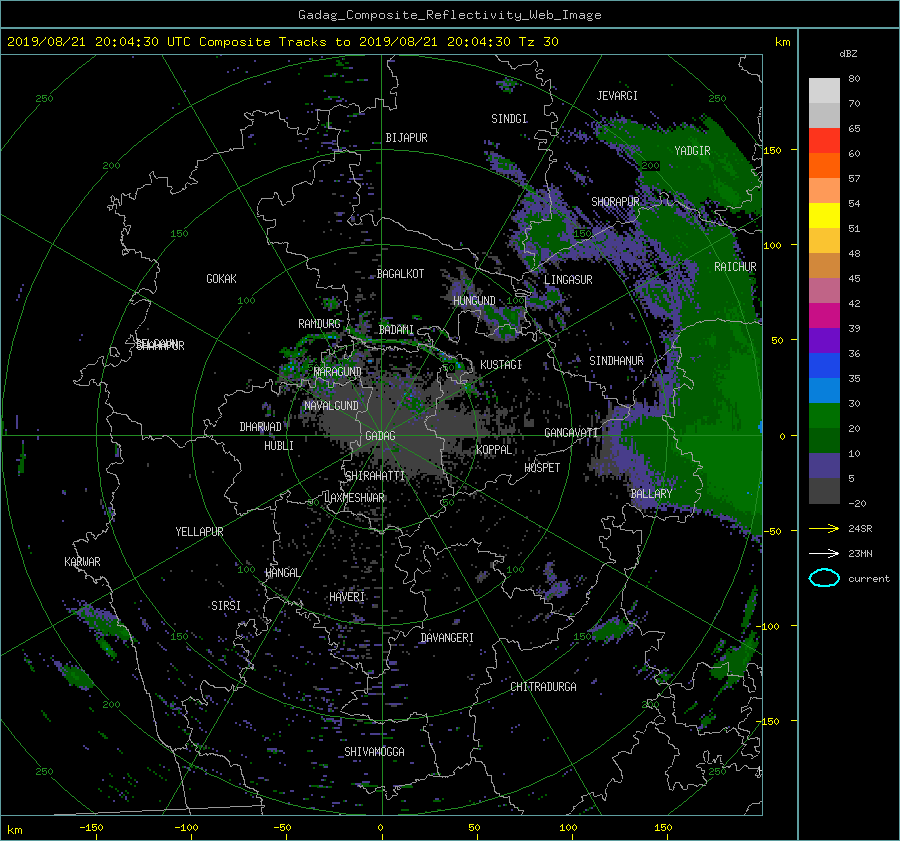
Task: Click the HUNGUND city label
Action: click(474, 300)
